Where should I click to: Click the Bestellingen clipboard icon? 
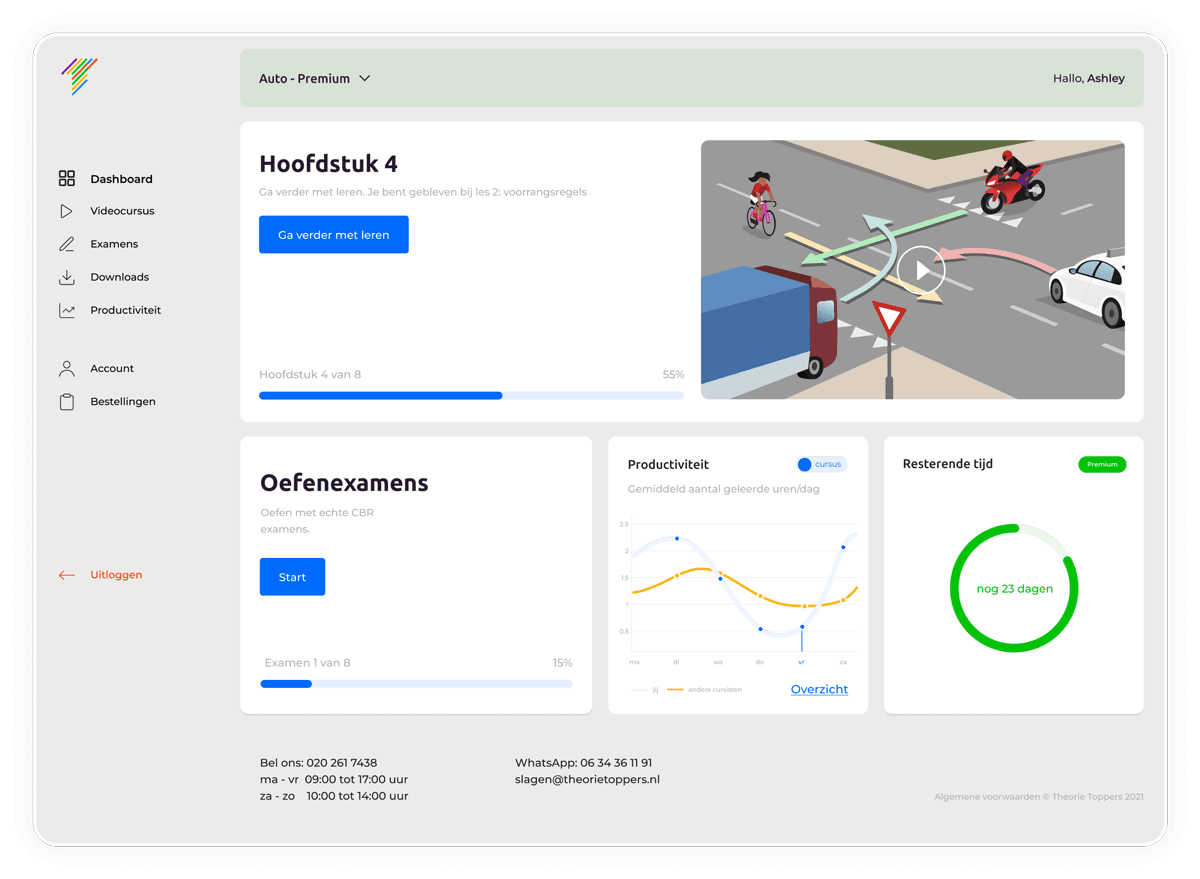[67, 402]
